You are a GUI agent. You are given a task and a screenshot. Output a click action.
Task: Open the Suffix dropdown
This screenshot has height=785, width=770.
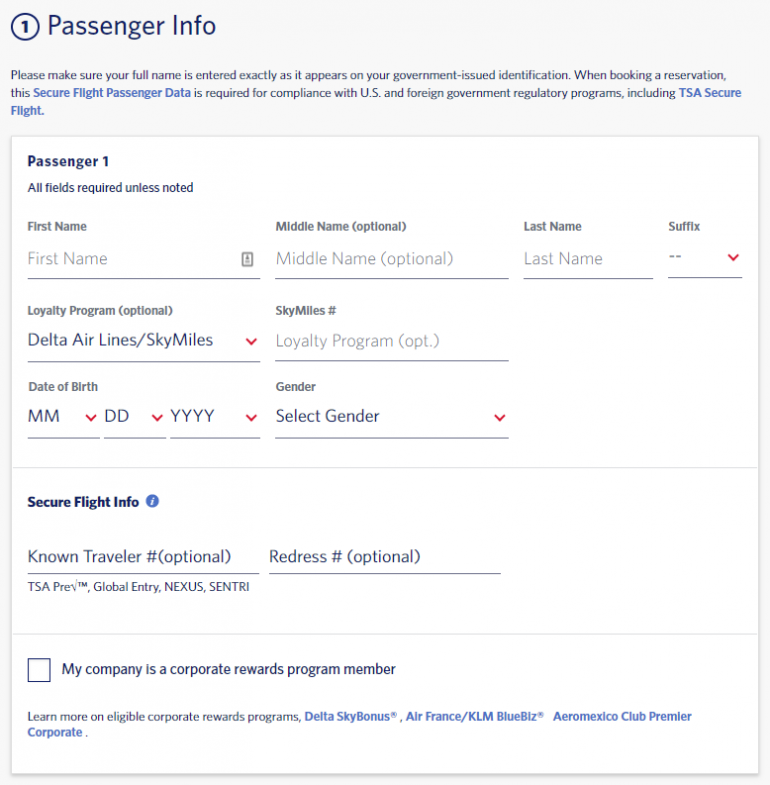tap(705, 258)
